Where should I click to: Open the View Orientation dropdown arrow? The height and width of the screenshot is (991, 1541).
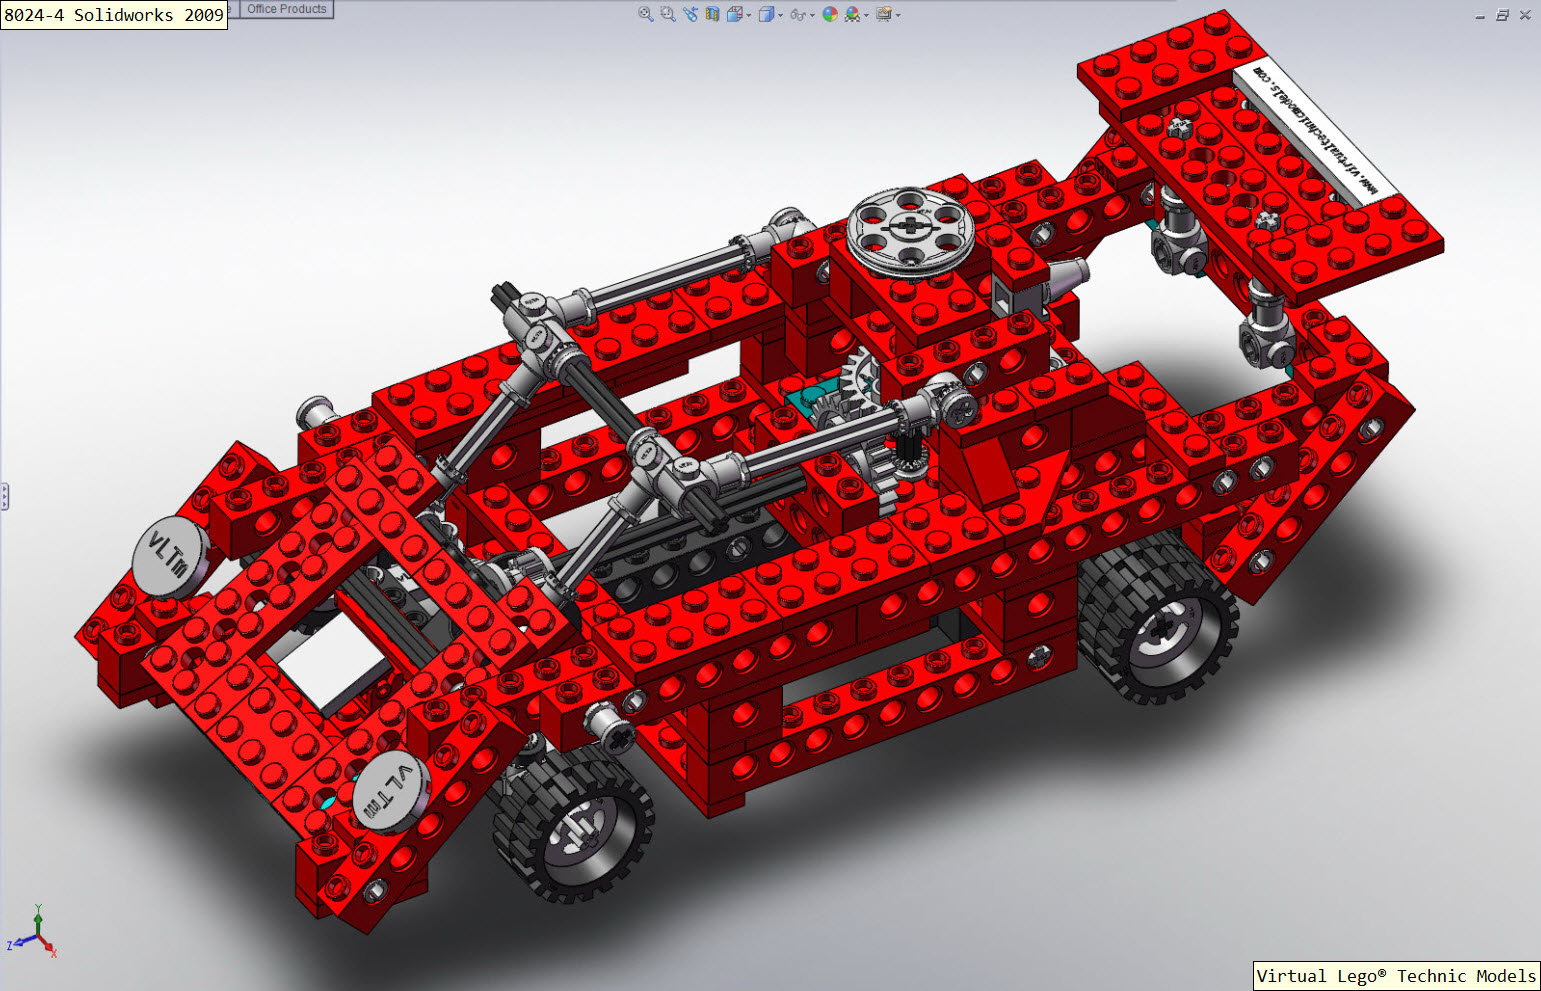point(749,15)
